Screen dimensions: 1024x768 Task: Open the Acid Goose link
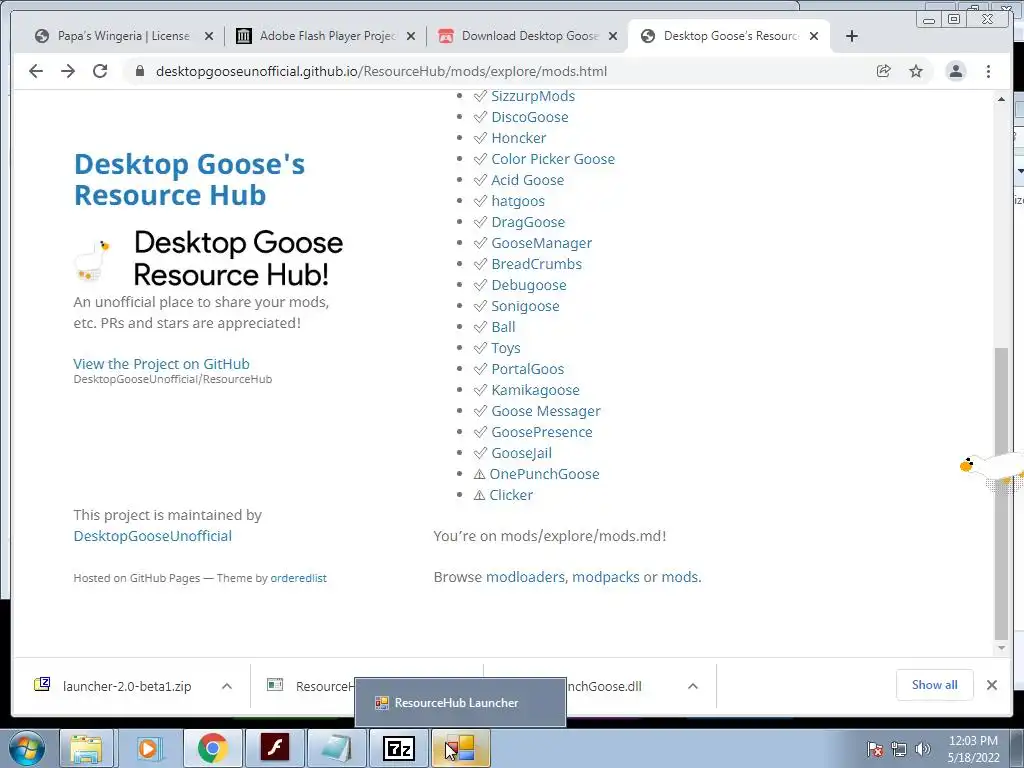click(528, 180)
